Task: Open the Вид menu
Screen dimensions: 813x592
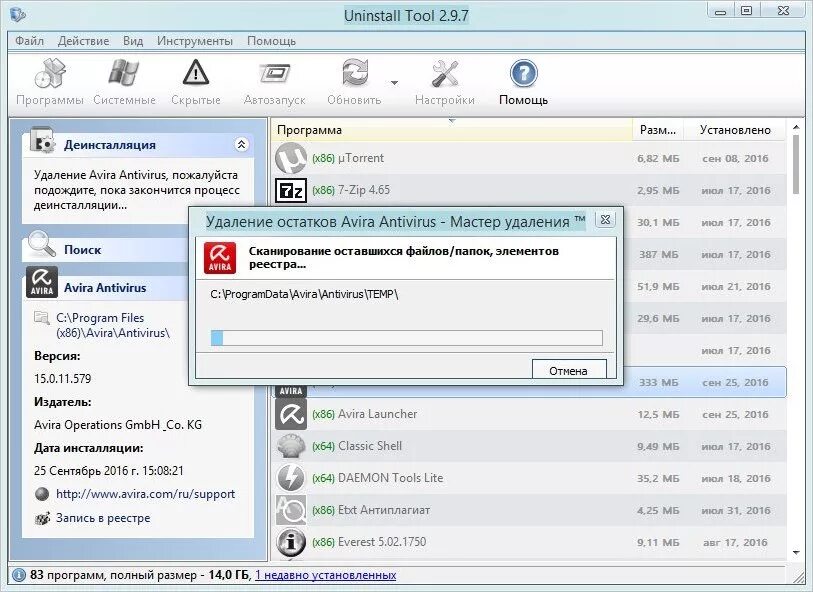Action: pos(133,41)
